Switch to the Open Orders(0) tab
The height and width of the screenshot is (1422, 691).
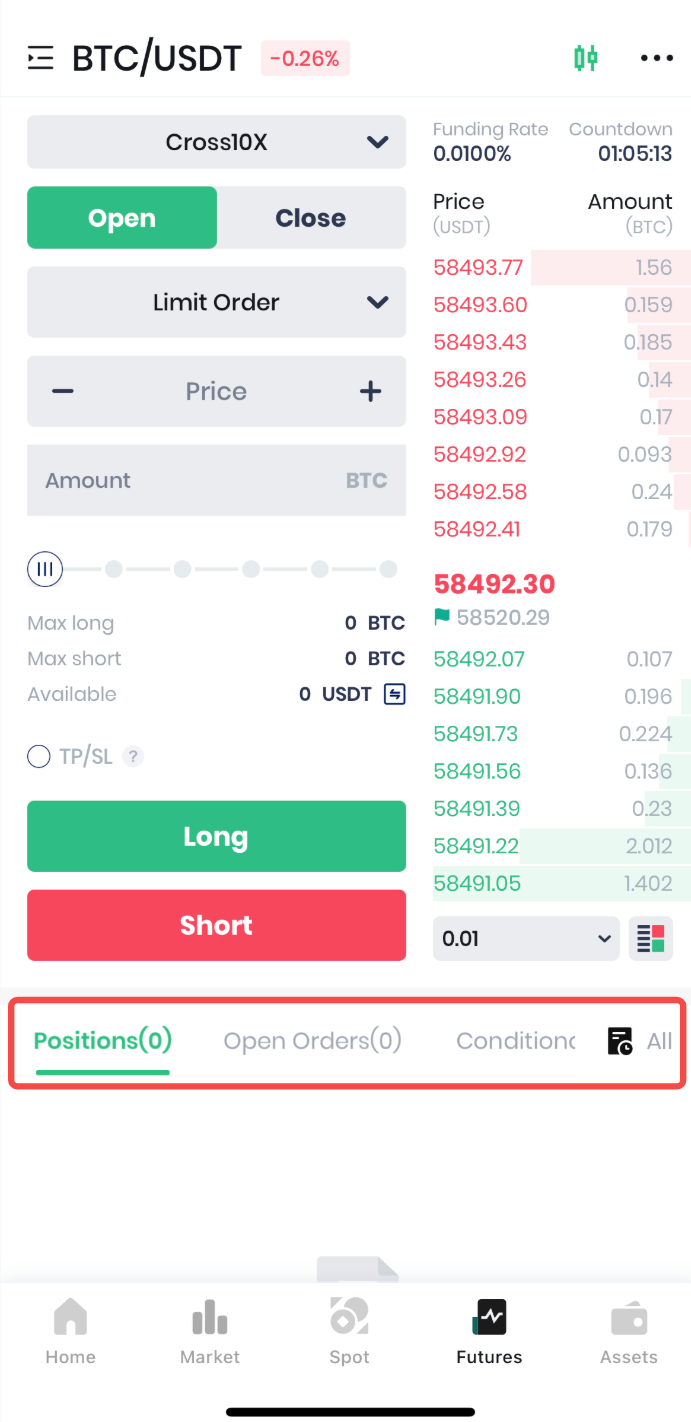[x=312, y=1041]
